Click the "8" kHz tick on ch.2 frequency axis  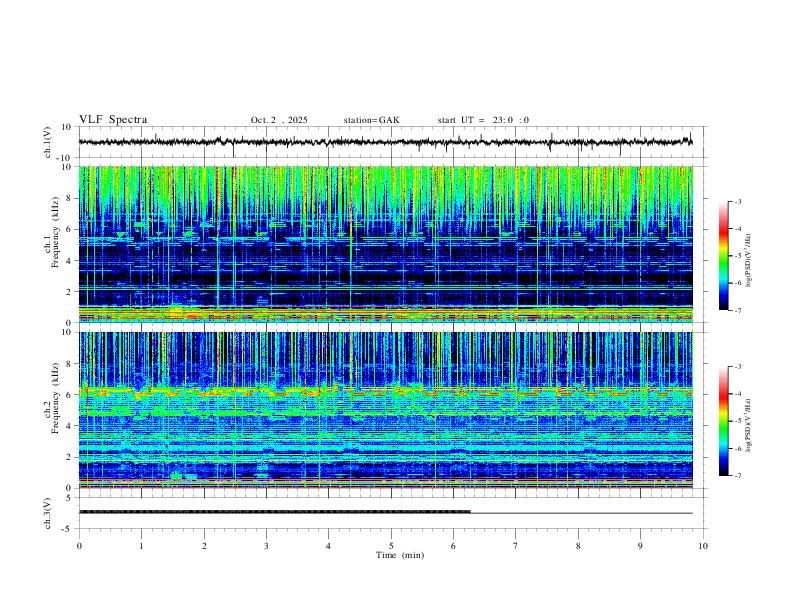(x=70, y=364)
